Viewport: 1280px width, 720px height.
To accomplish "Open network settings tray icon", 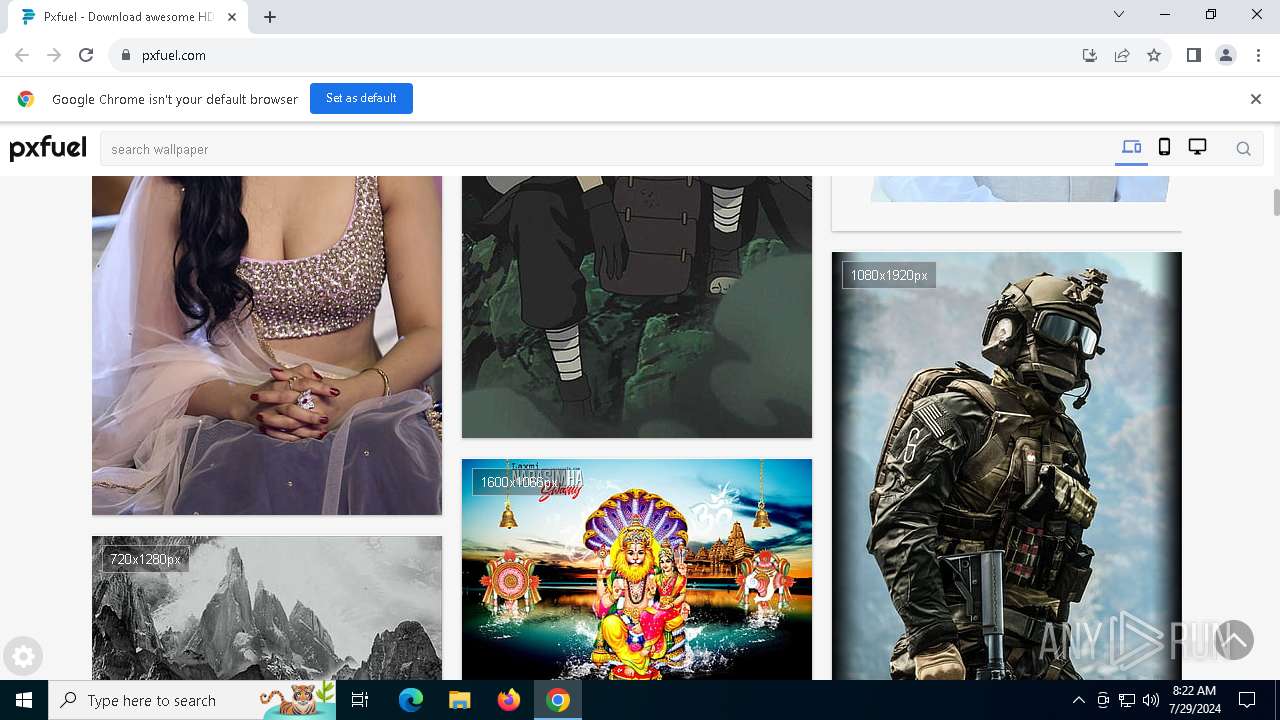I will [x=1127, y=700].
